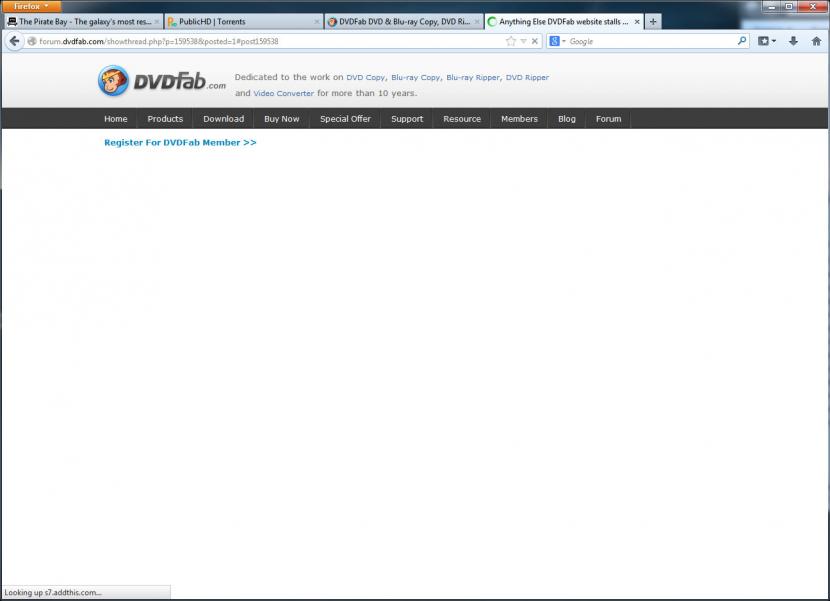Open the Home navigation item
The height and width of the screenshot is (601, 830).
pos(115,119)
